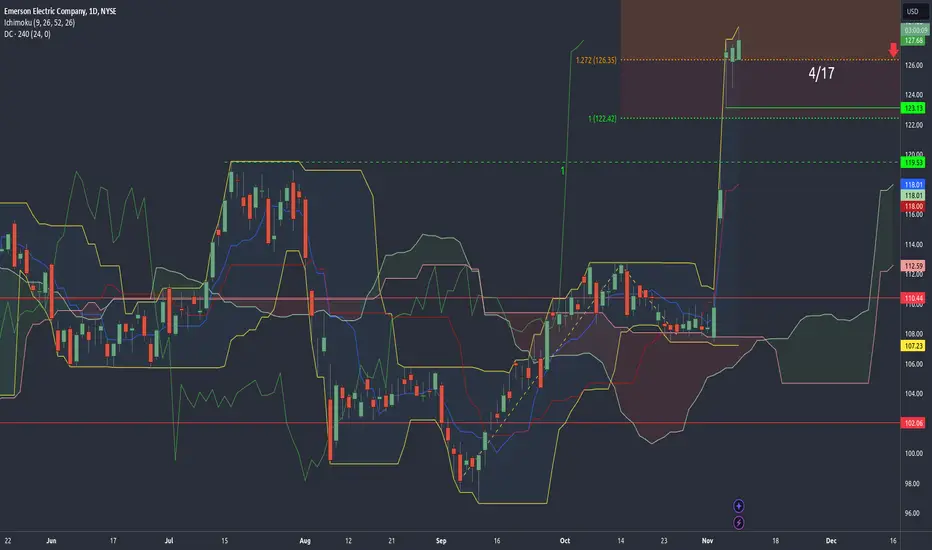Click the Dec label on time axis

click(831, 540)
